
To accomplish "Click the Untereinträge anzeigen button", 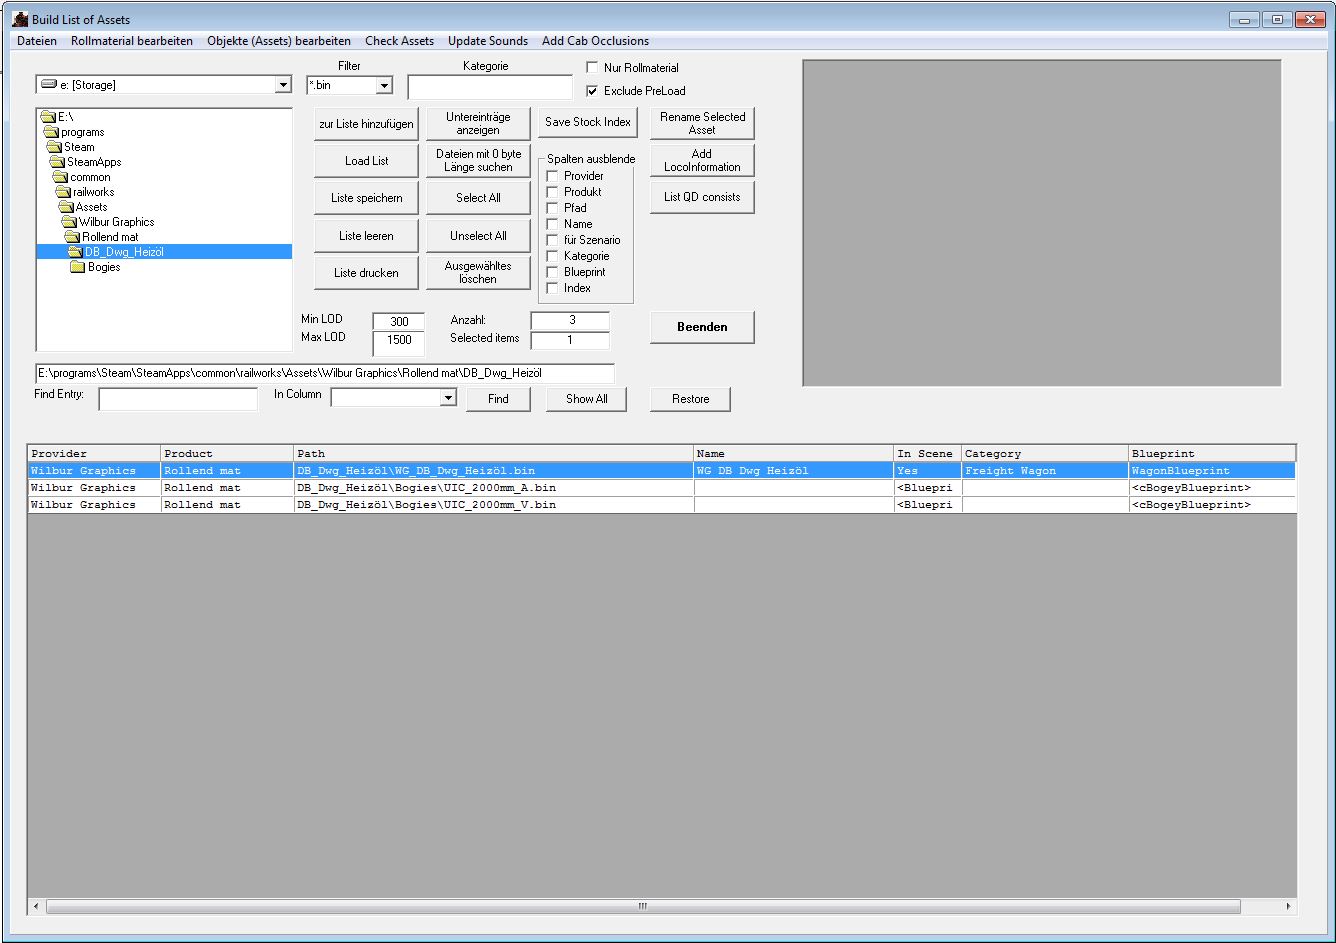I will click(478, 124).
